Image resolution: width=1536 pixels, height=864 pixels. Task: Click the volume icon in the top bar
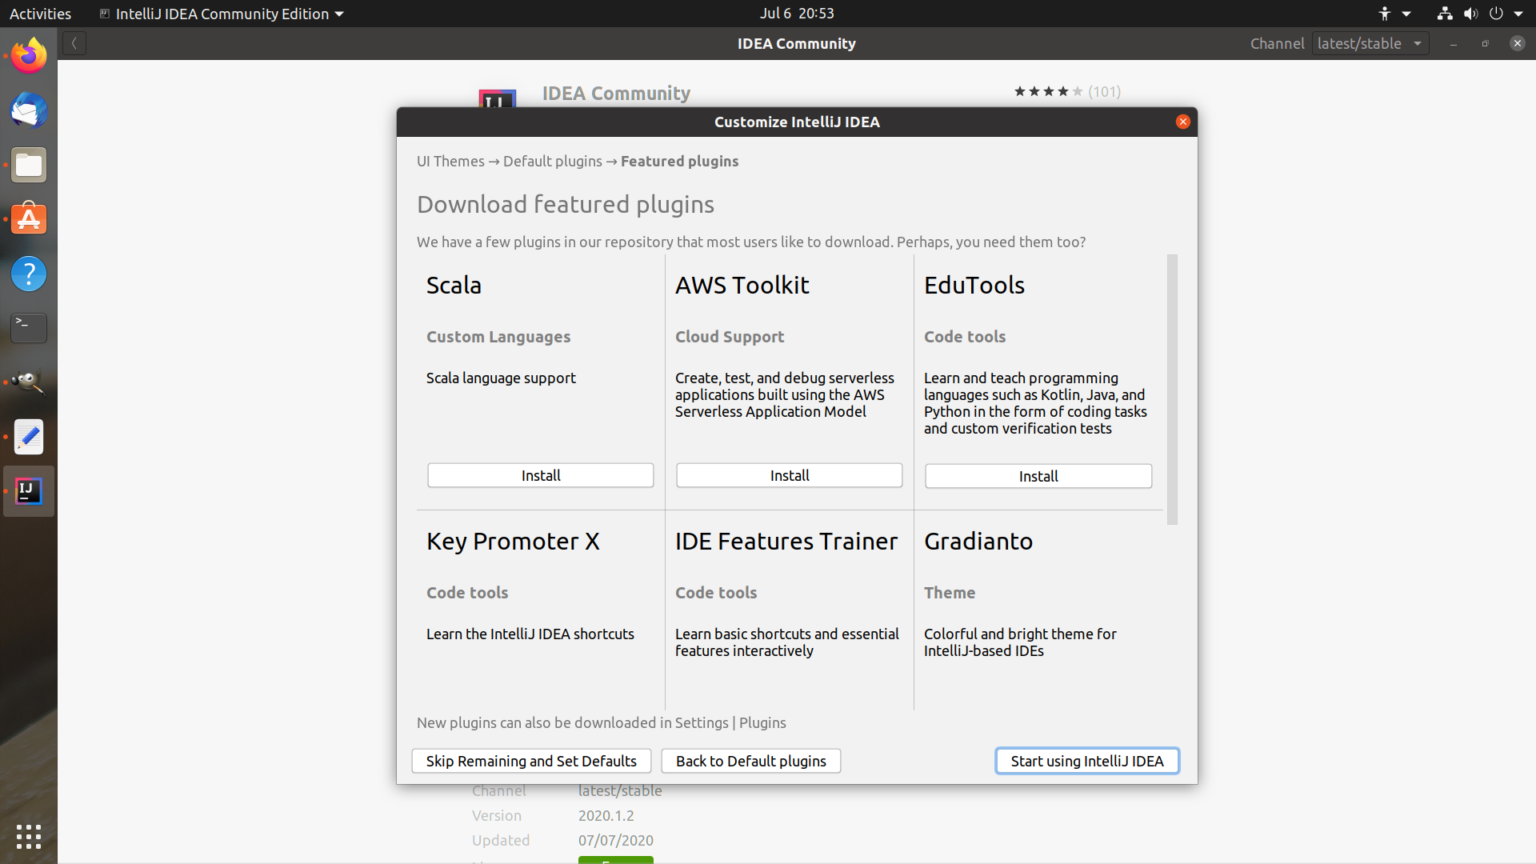tap(1470, 13)
